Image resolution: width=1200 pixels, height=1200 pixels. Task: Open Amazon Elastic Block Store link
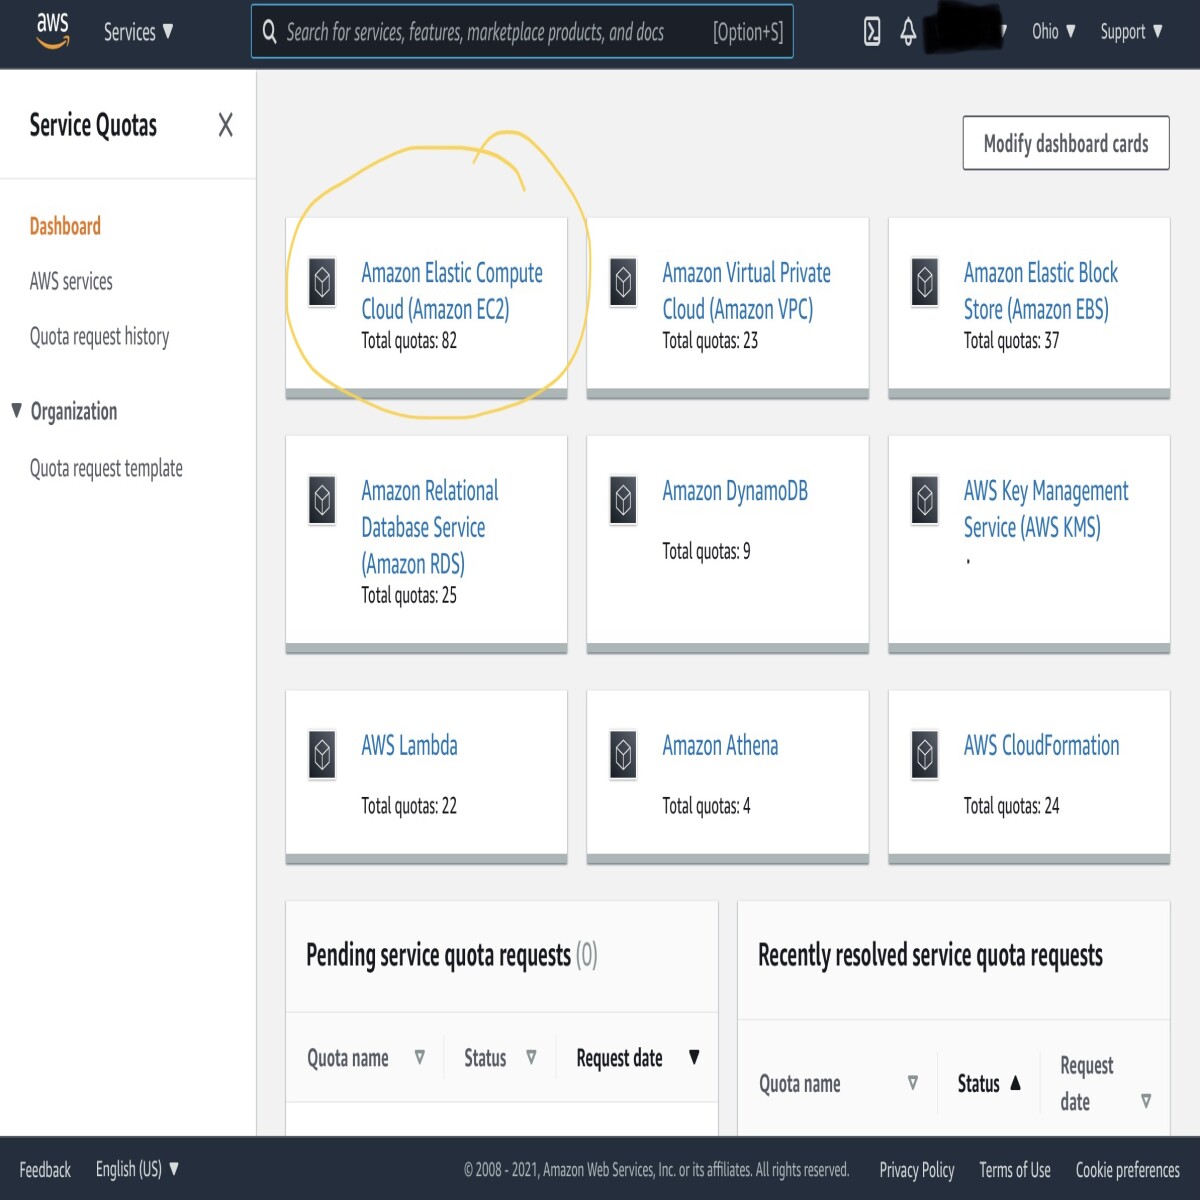click(1040, 291)
